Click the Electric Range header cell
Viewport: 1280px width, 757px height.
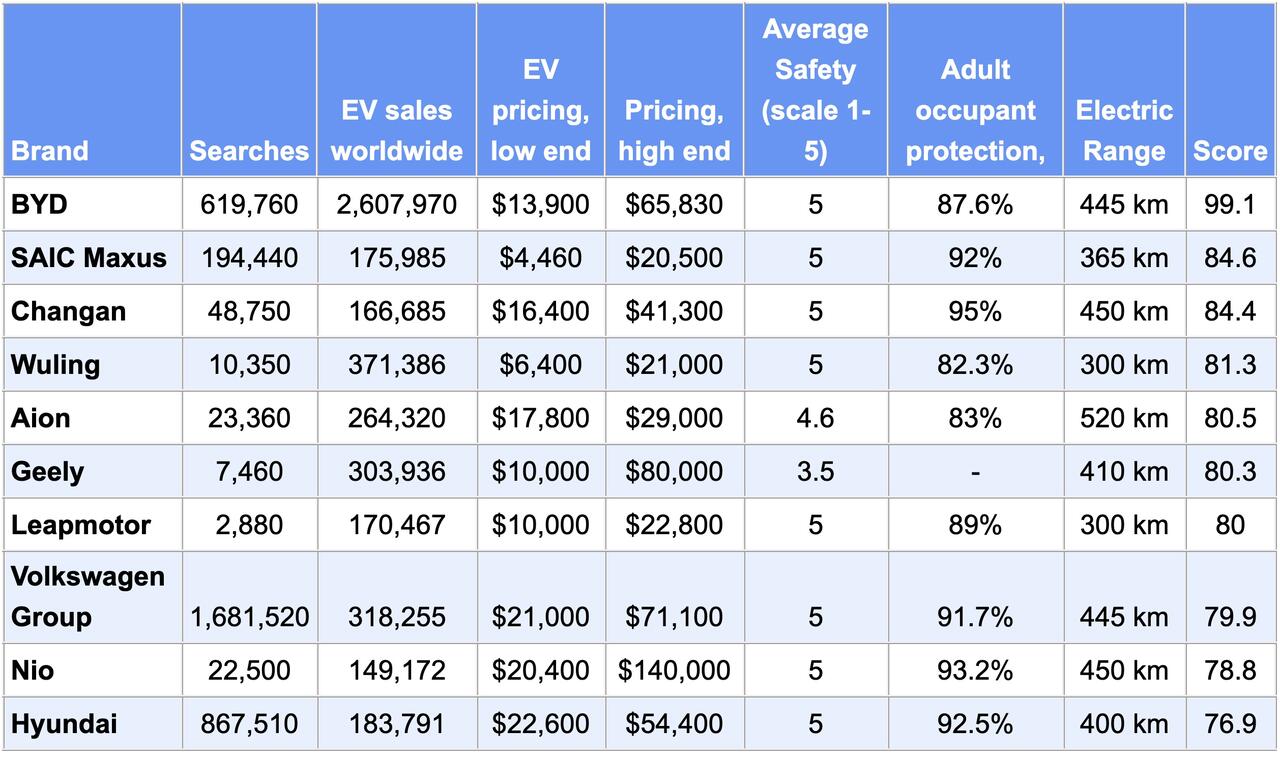(1124, 131)
